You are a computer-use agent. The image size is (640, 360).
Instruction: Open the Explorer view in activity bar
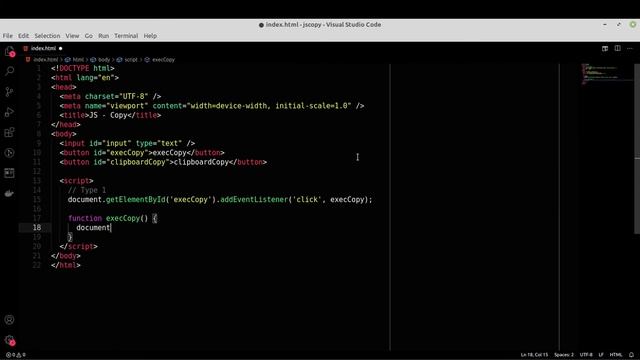tap(9, 51)
